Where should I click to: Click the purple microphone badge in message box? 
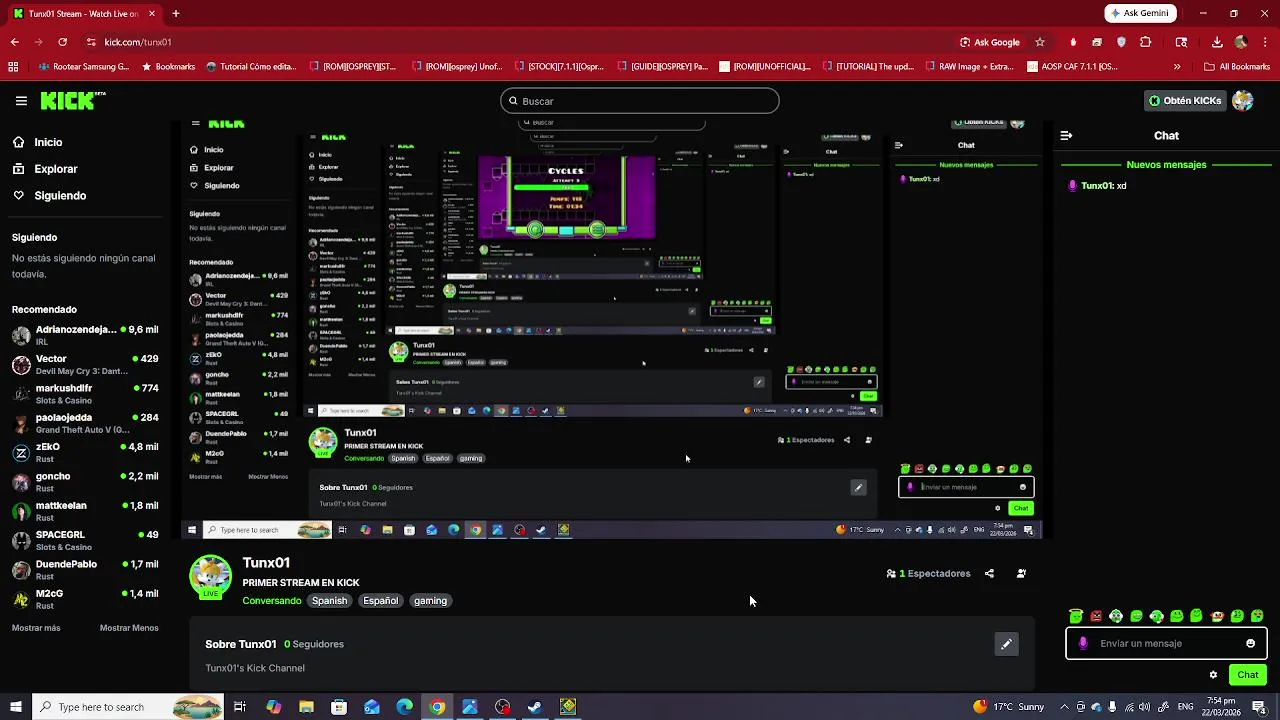click(x=1083, y=643)
